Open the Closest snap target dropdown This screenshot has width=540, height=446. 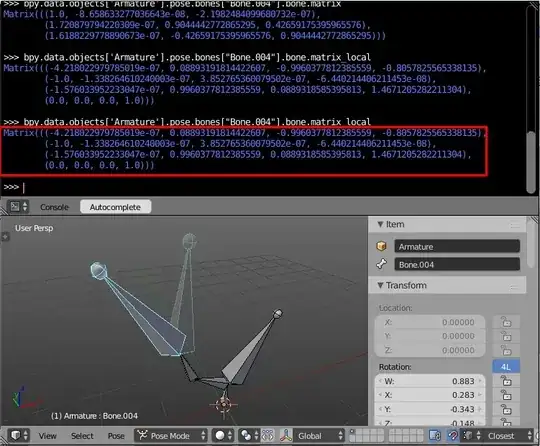click(508, 436)
